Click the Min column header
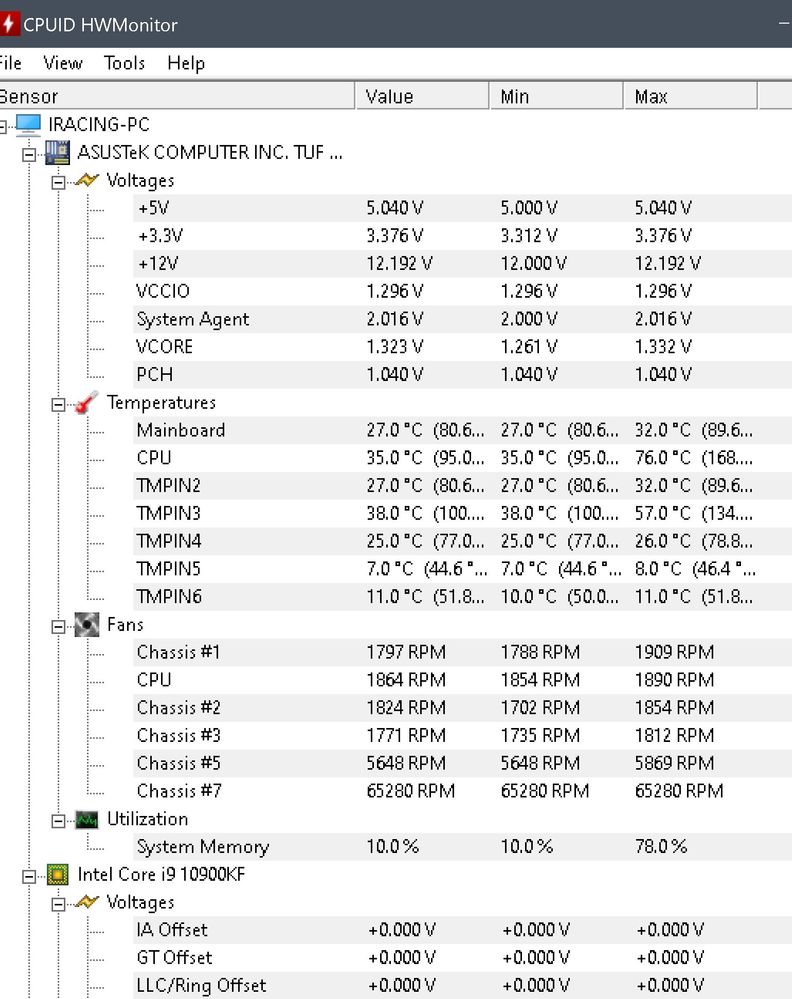The height and width of the screenshot is (999, 792). pyautogui.click(x=556, y=96)
